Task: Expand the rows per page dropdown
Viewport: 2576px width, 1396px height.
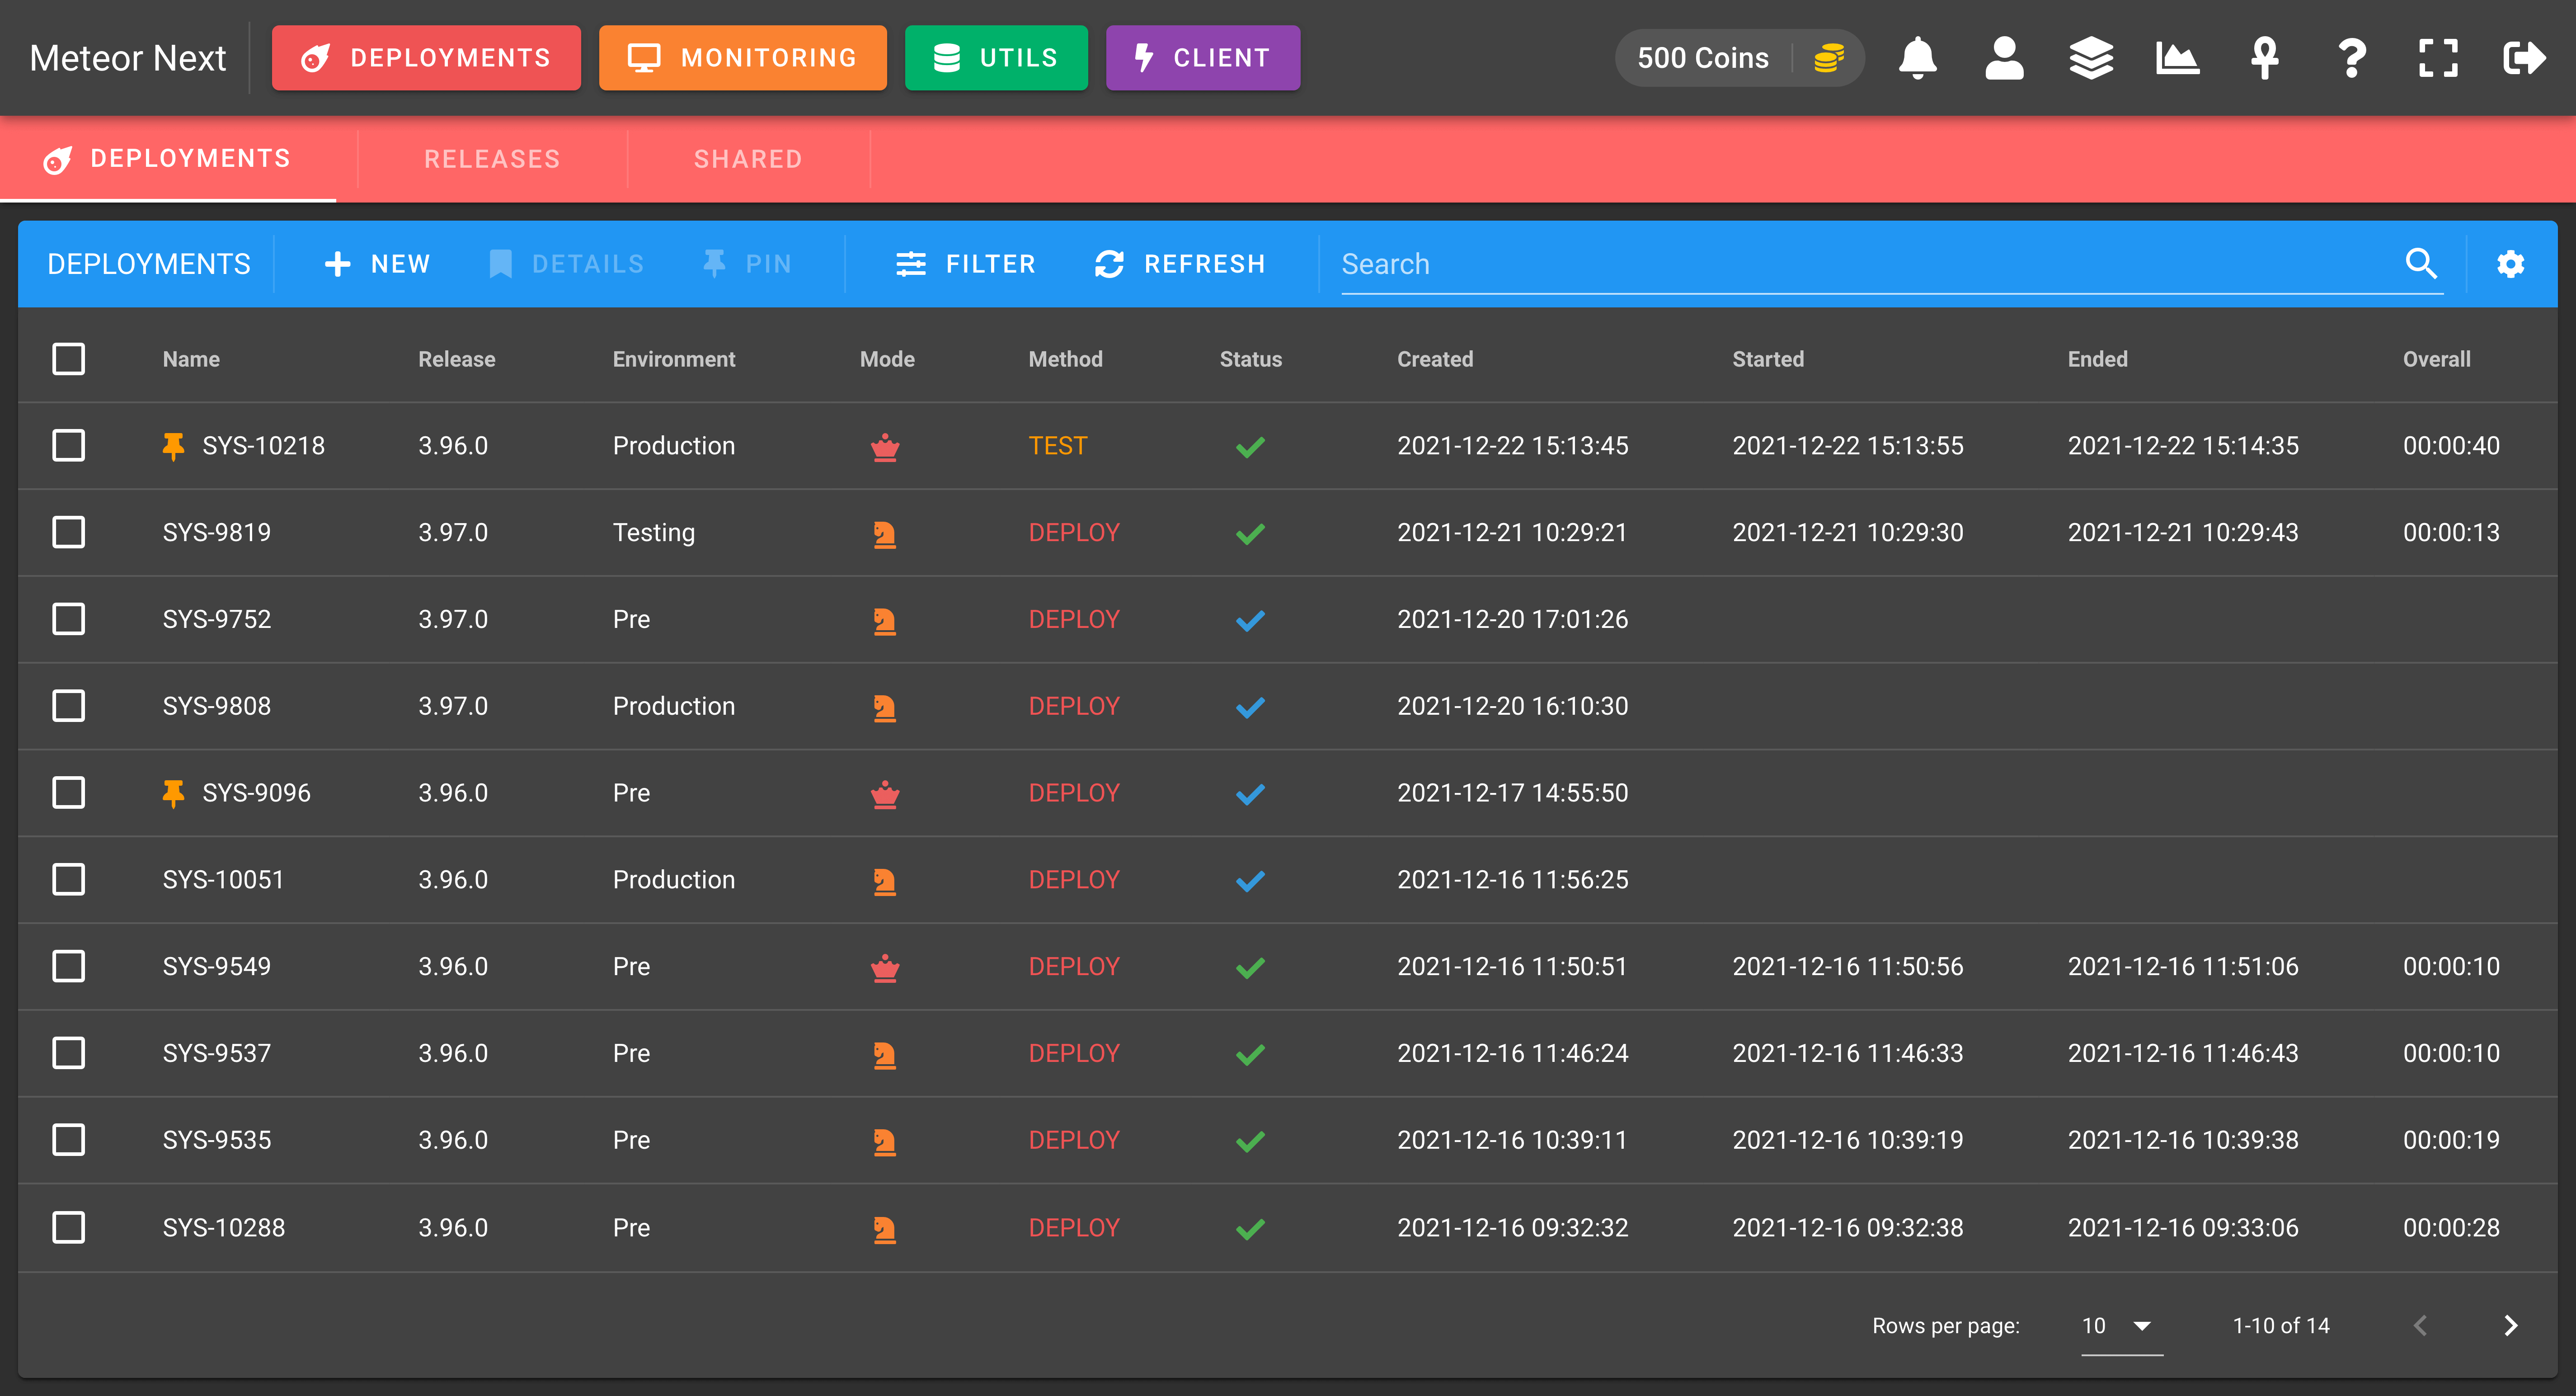Action: (x=2121, y=1326)
